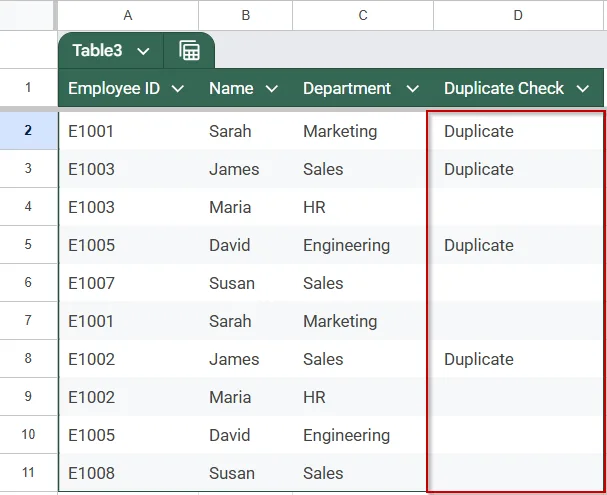Select cell E1003 in row 4
This screenshot has width=607, height=495.
coord(129,207)
